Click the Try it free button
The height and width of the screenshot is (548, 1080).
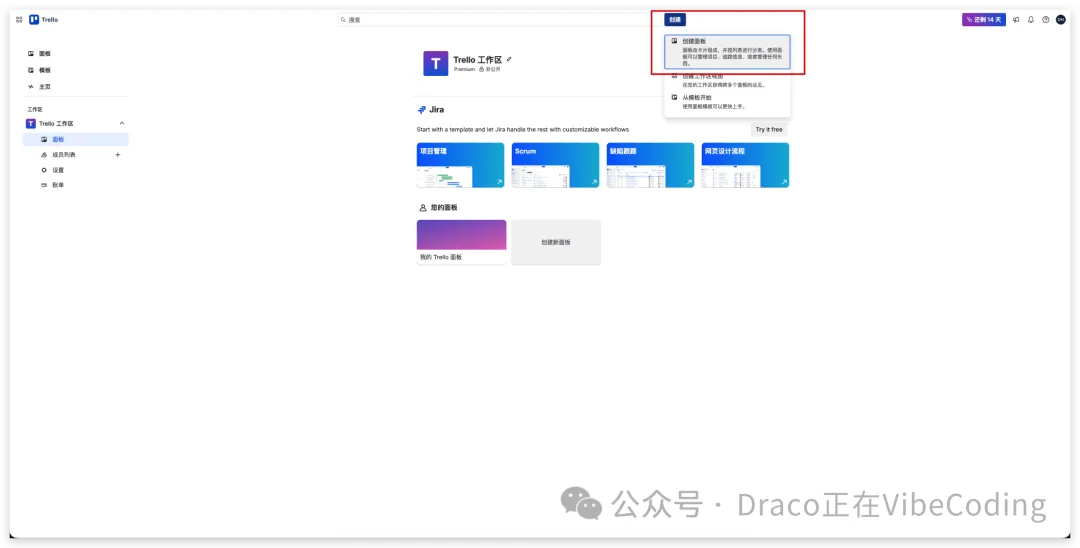[x=769, y=129]
